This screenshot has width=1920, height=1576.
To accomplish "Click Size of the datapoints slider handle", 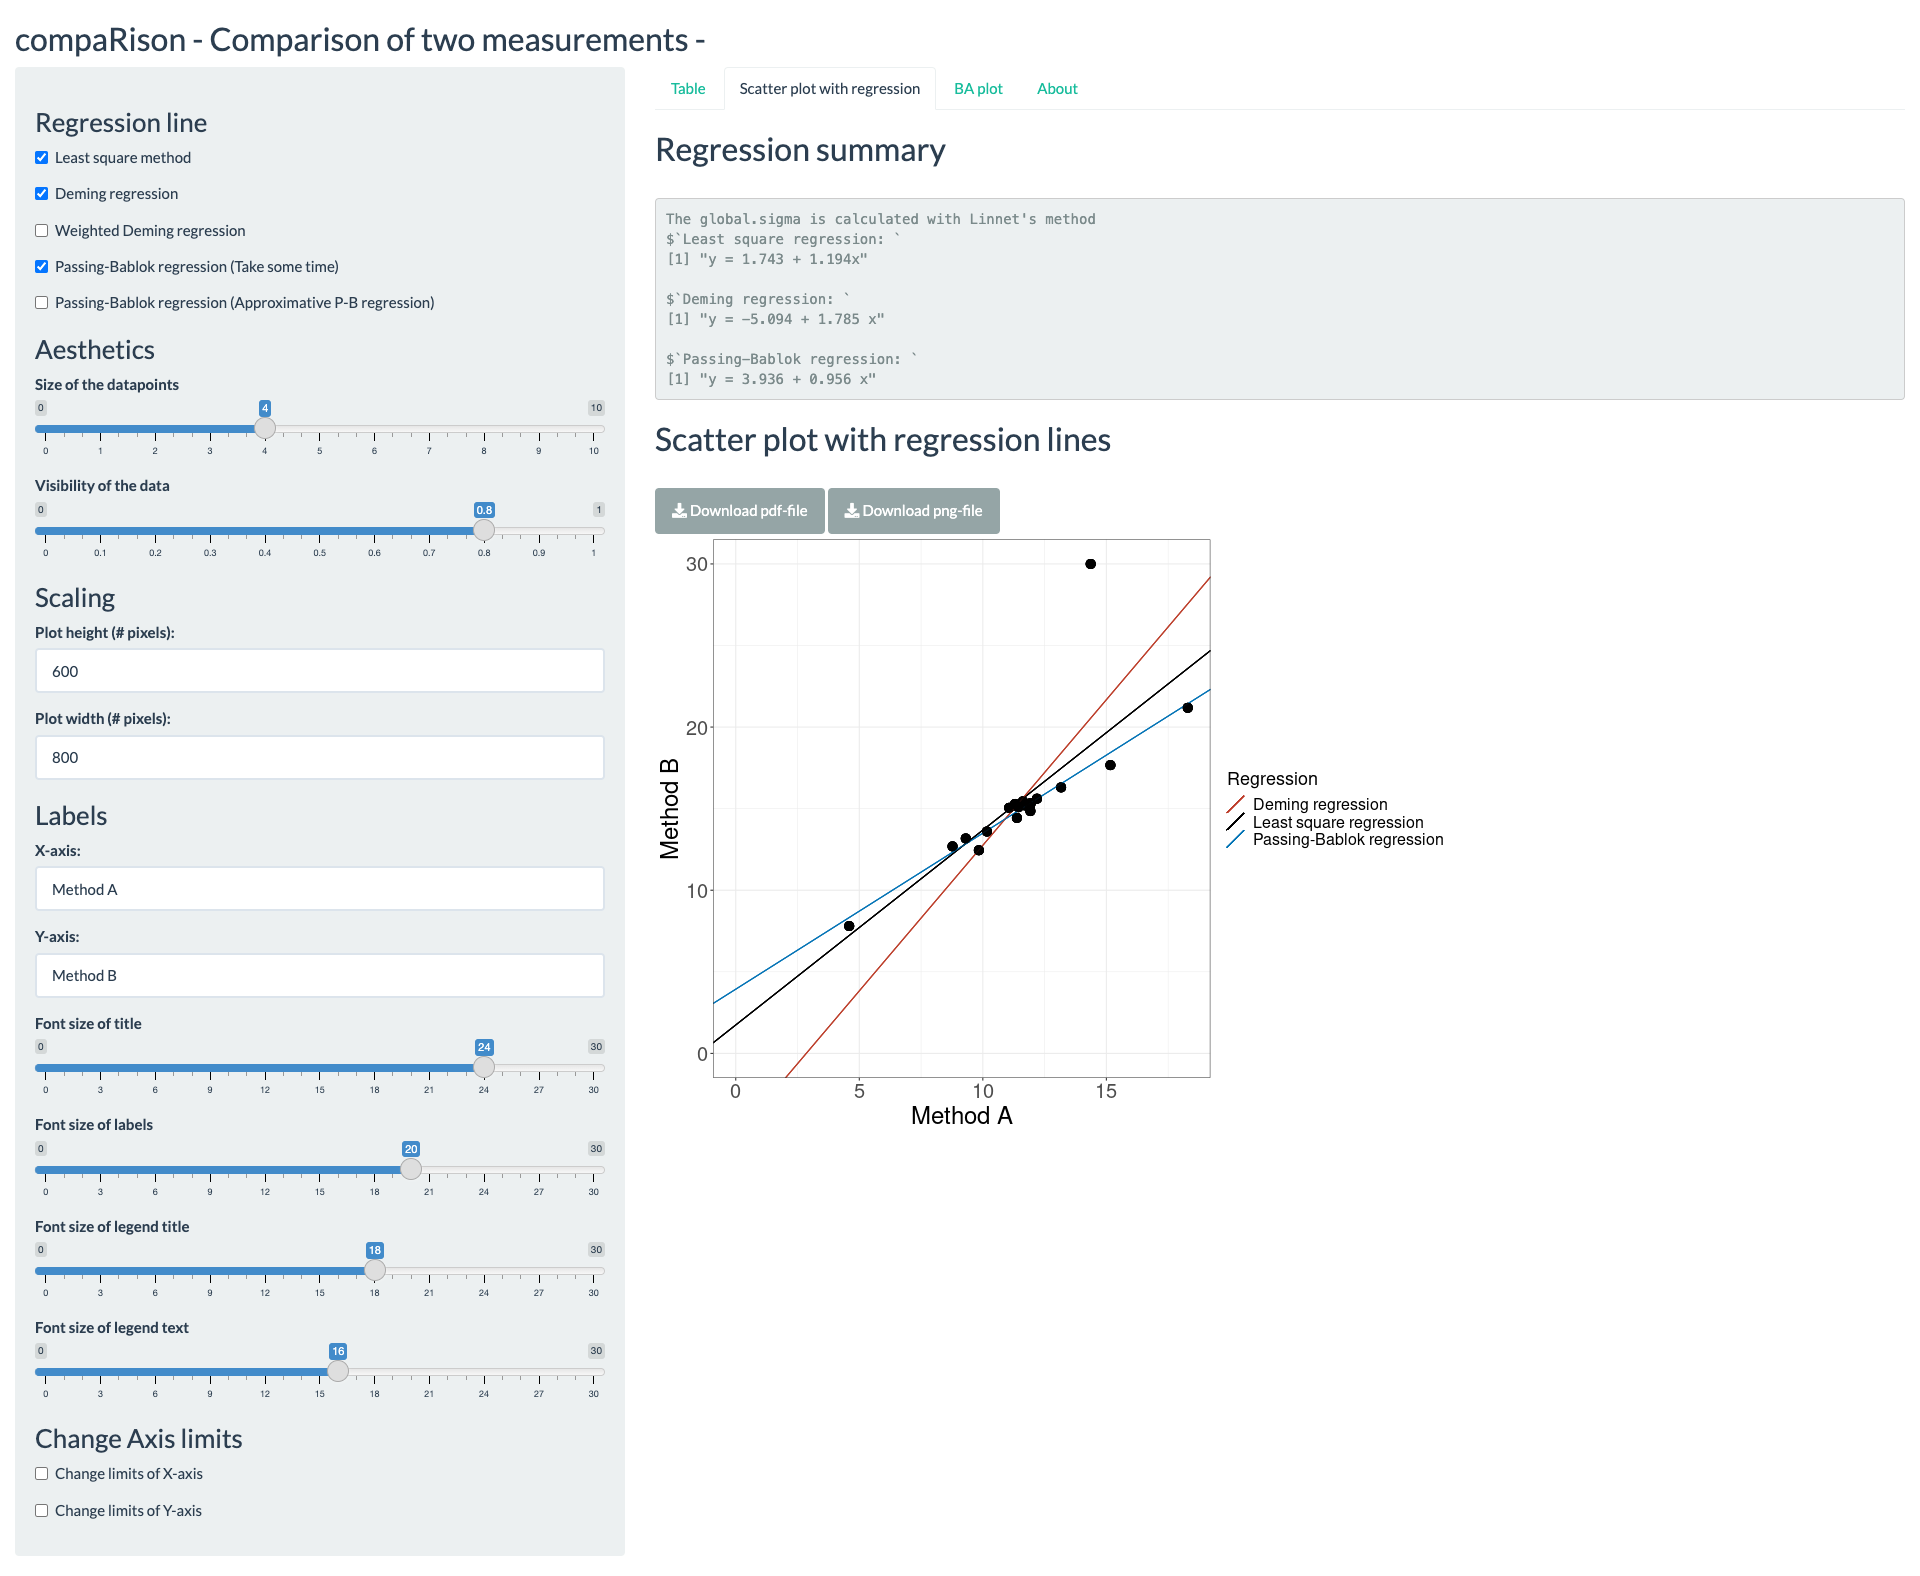I will click(265, 428).
